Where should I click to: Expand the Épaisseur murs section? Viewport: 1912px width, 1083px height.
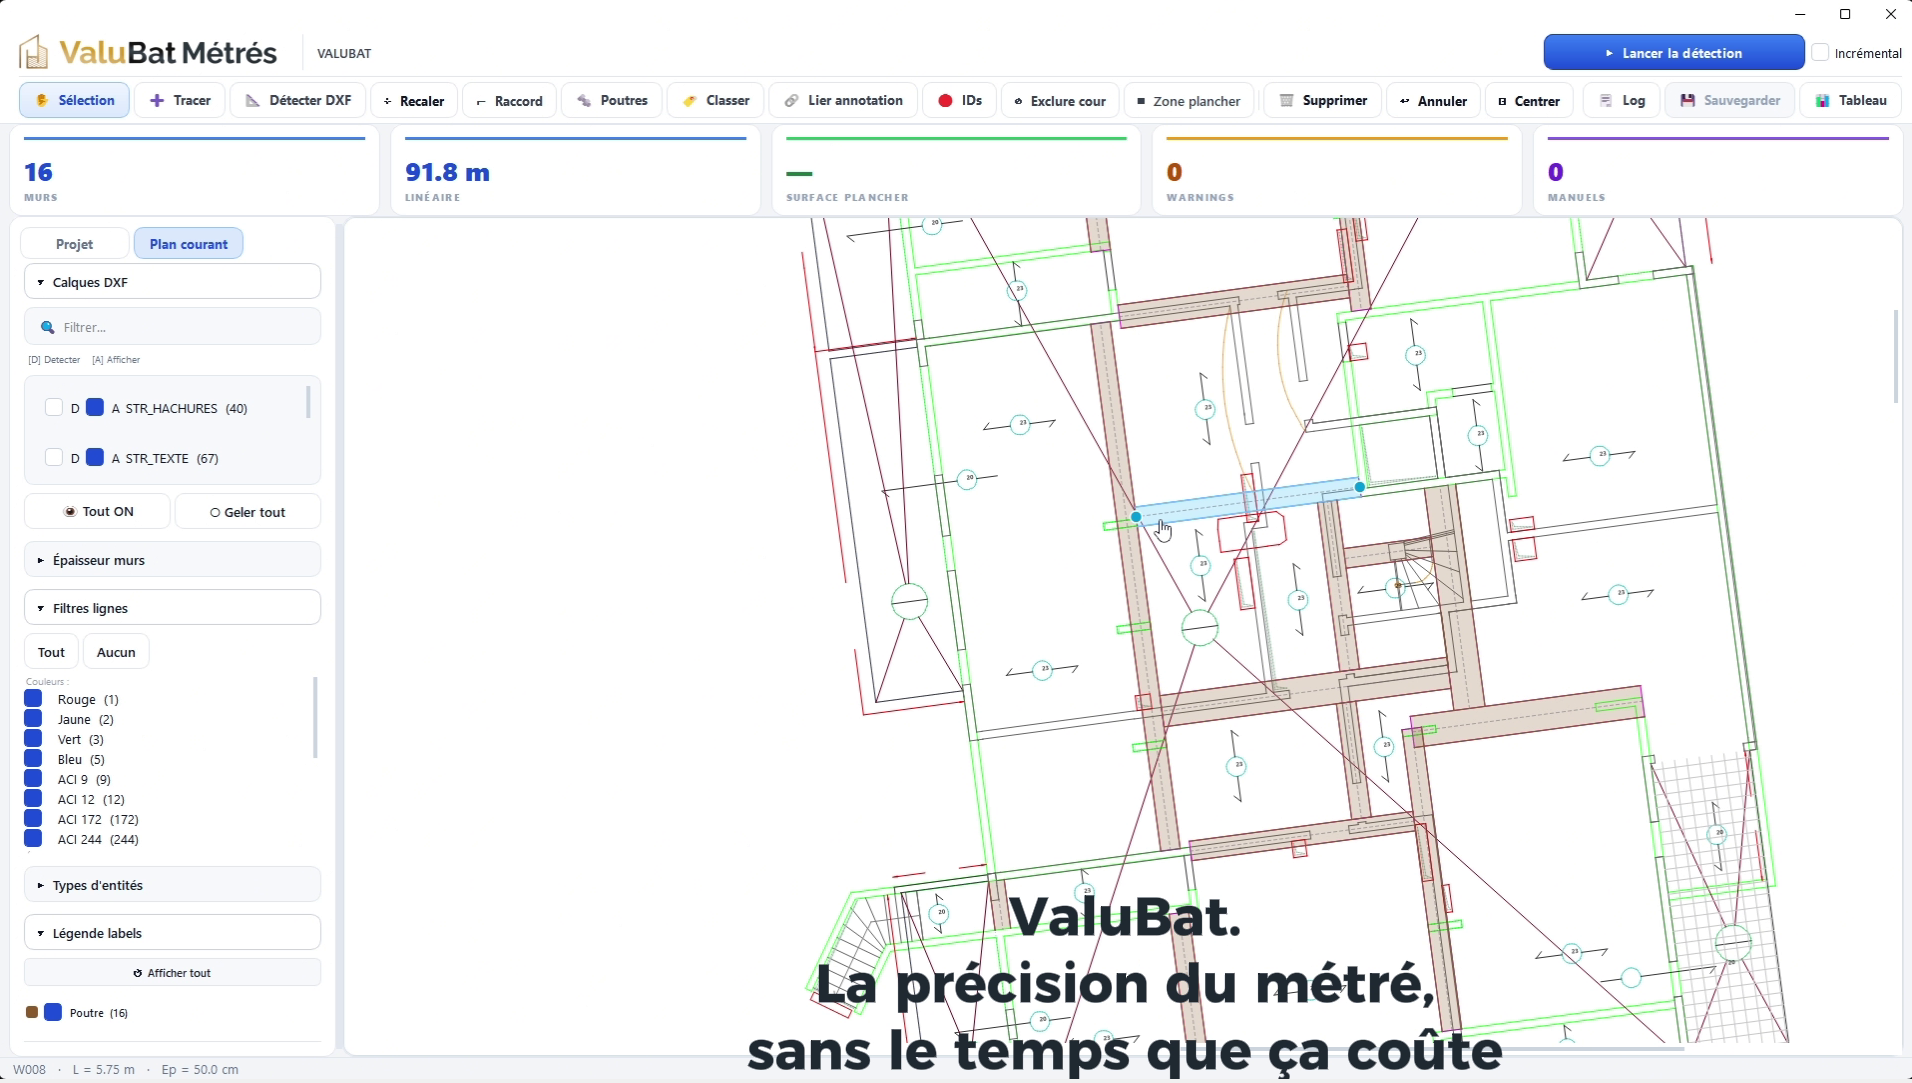click(x=172, y=560)
